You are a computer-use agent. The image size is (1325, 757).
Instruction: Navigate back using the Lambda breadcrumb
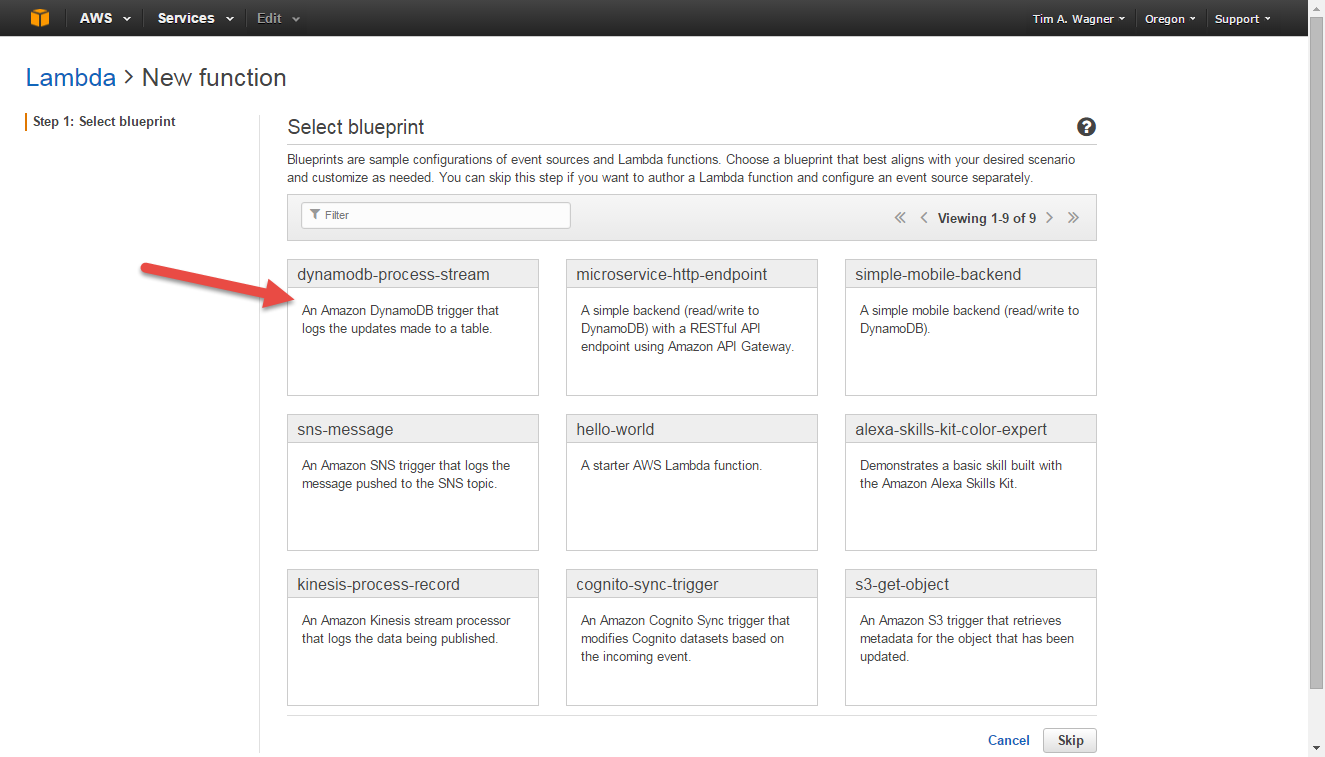click(x=70, y=77)
